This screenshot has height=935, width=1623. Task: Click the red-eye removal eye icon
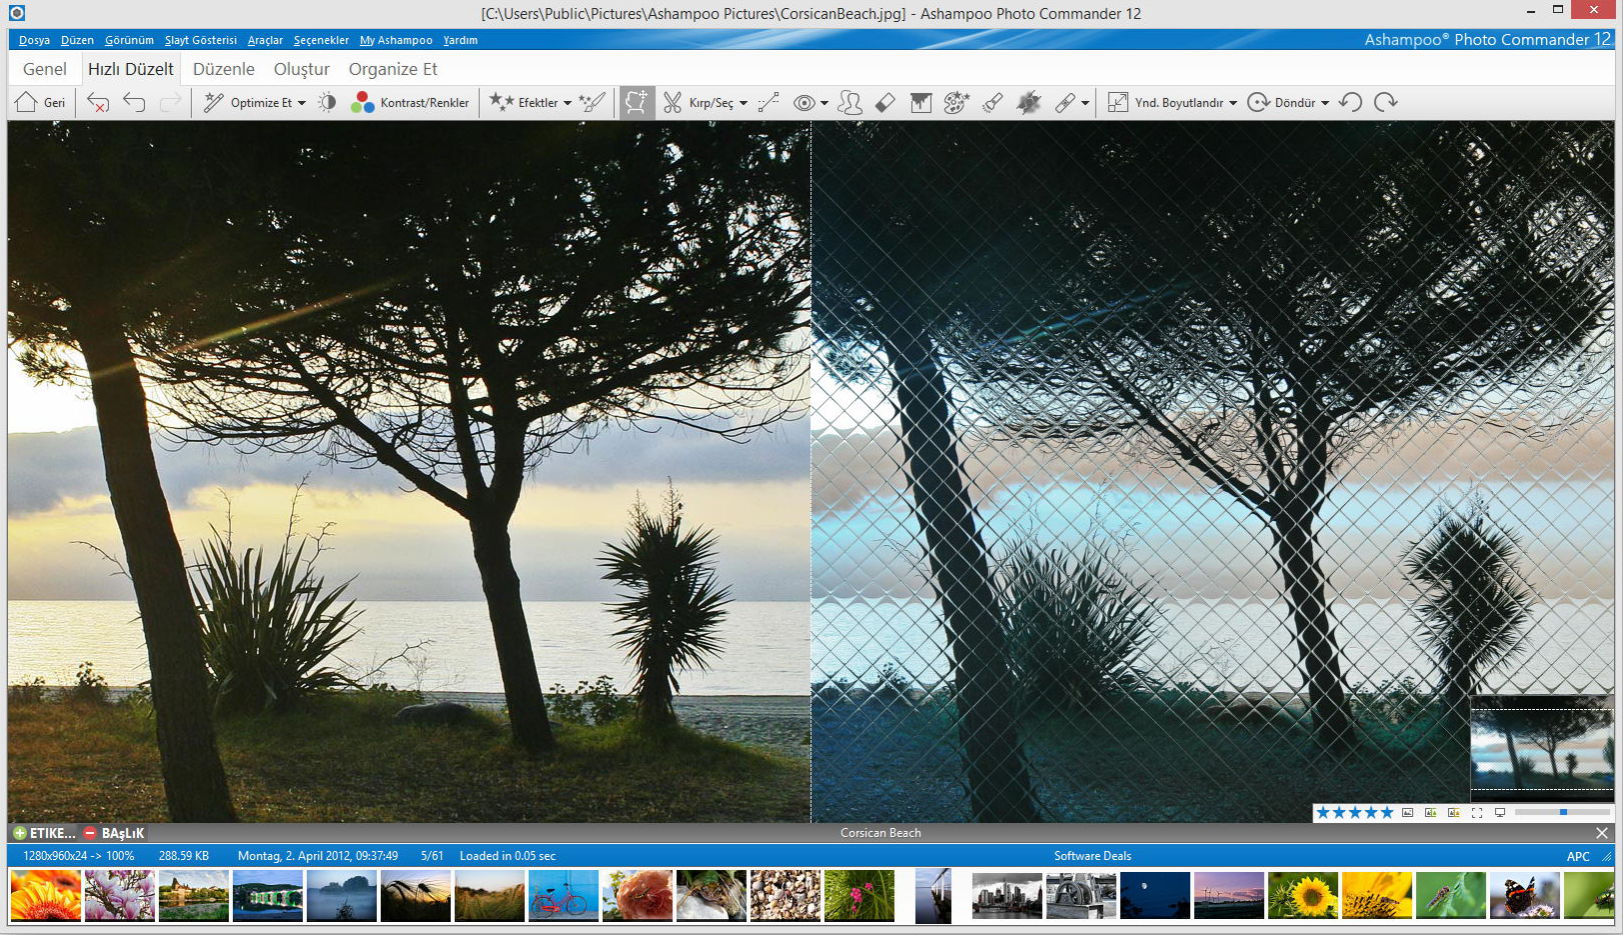pos(804,102)
